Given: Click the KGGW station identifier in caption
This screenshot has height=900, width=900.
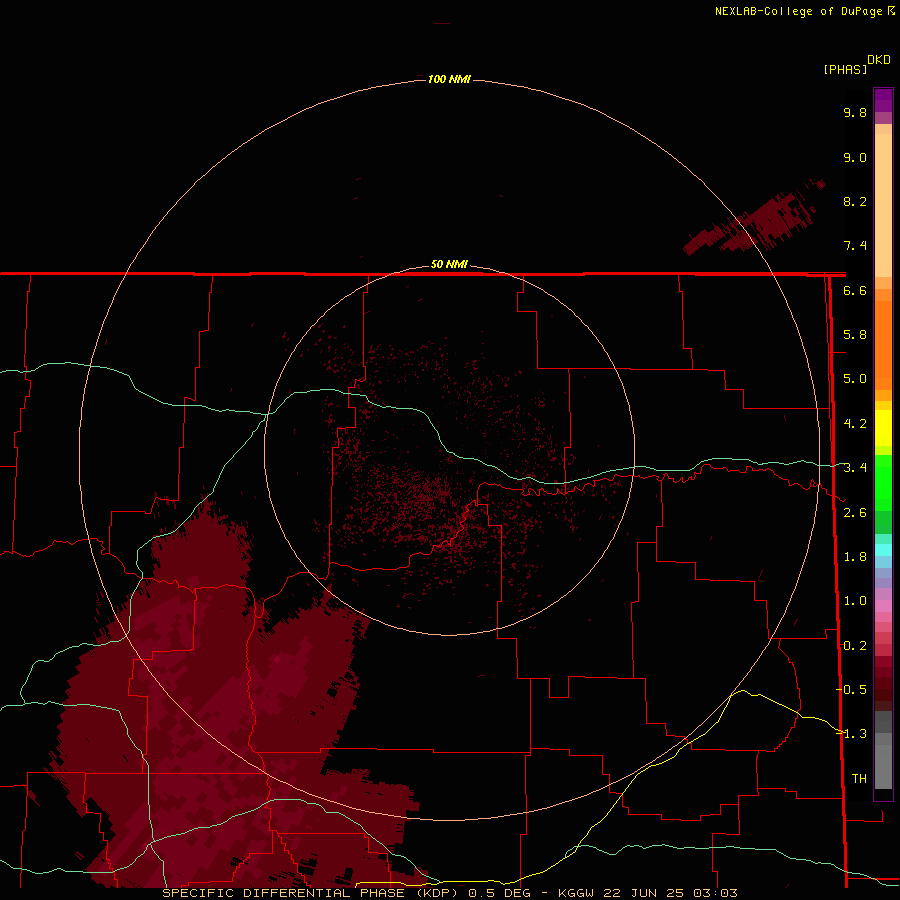Looking at the screenshot, I should (576, 893).
